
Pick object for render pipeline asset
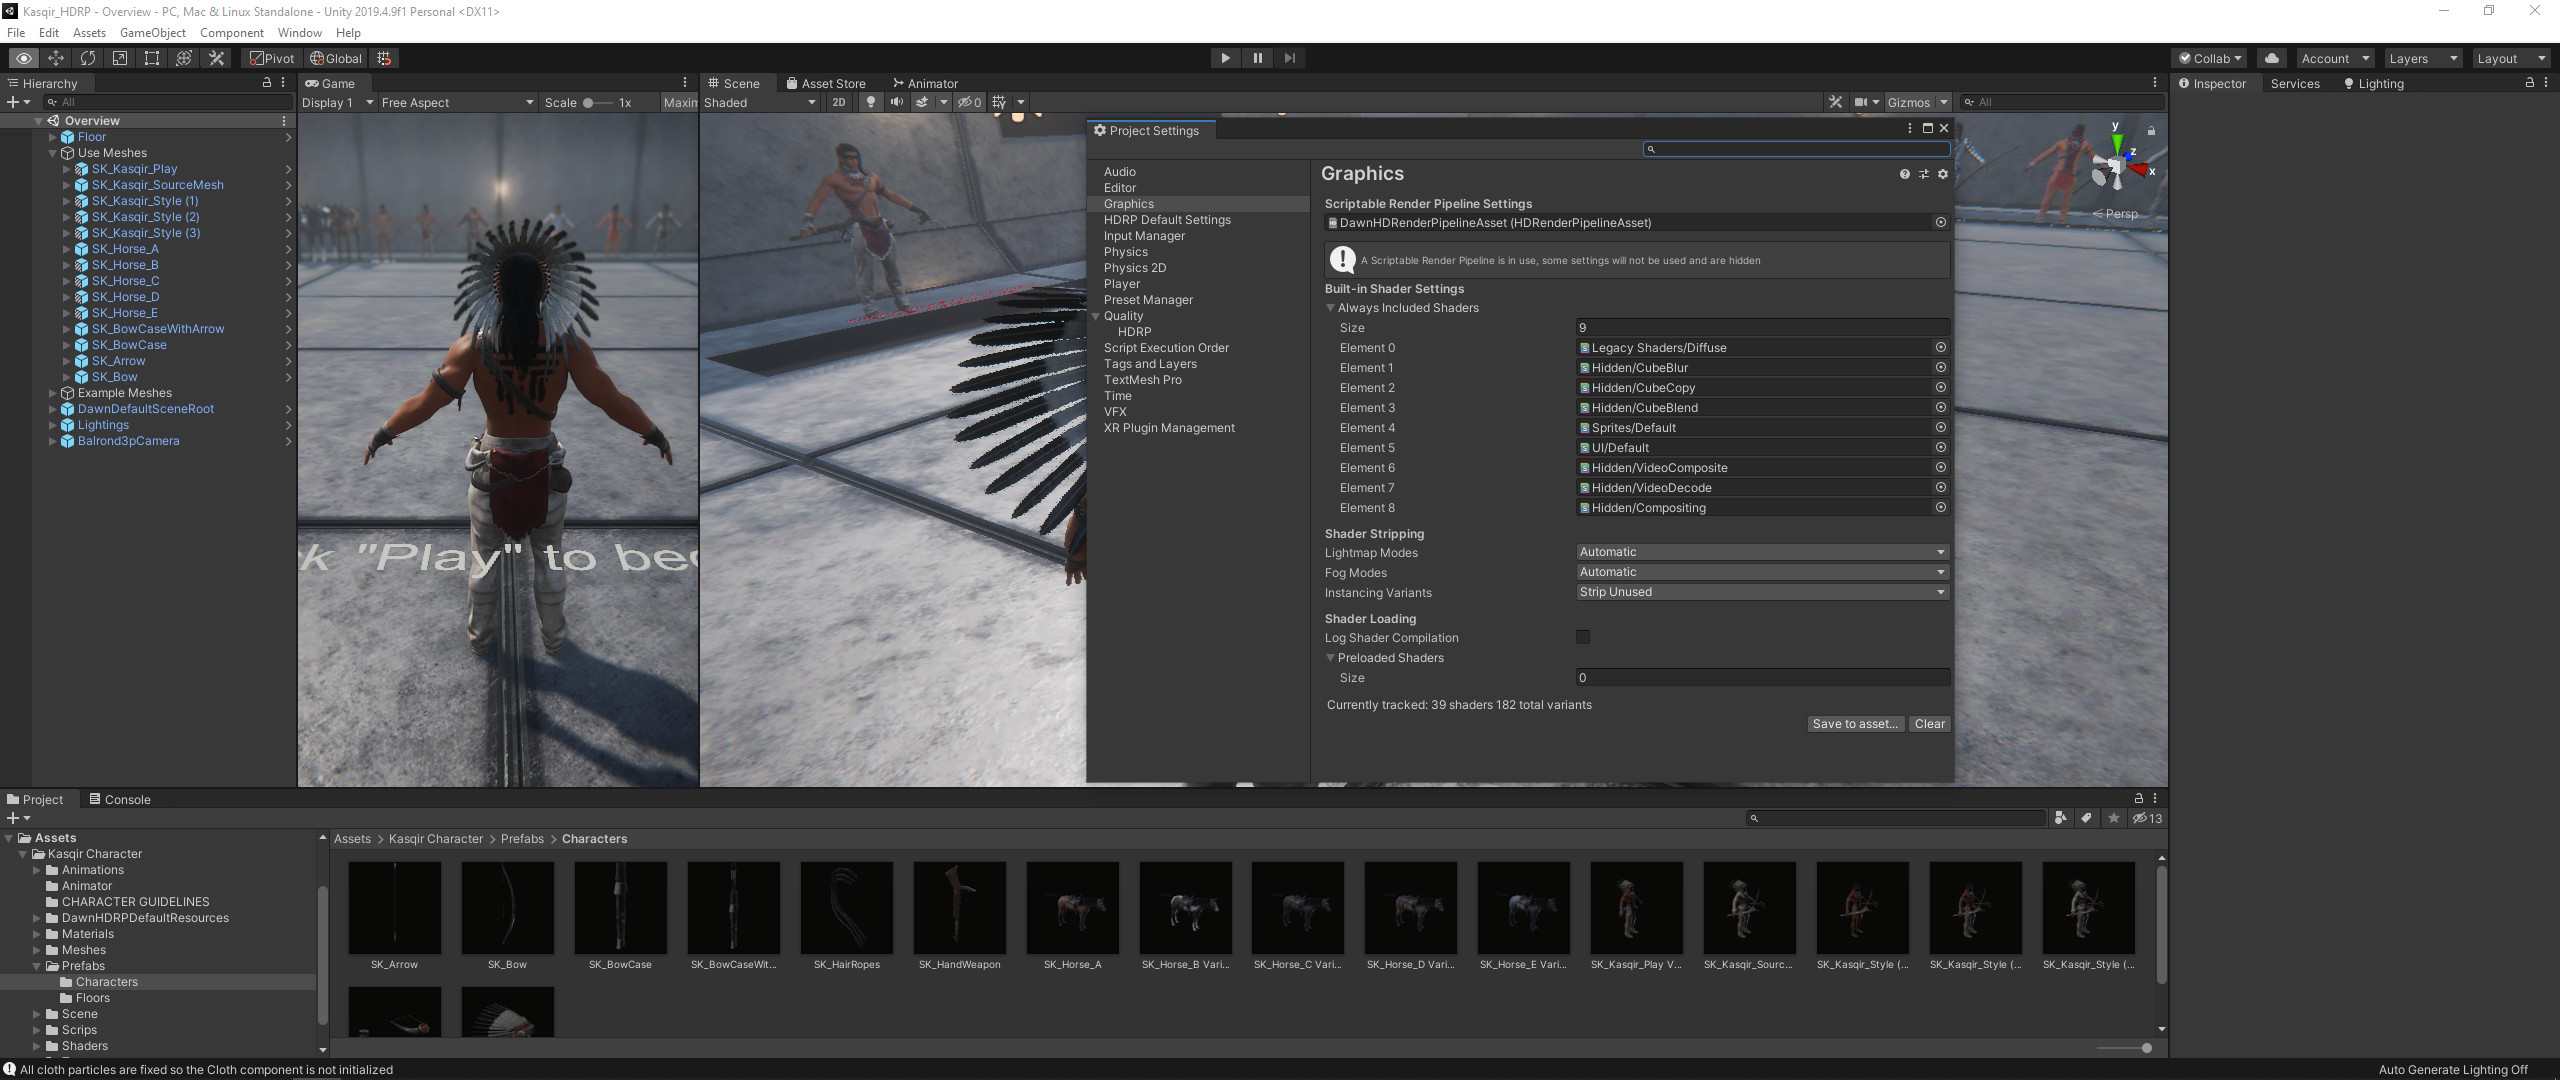tap(1940, 223)
